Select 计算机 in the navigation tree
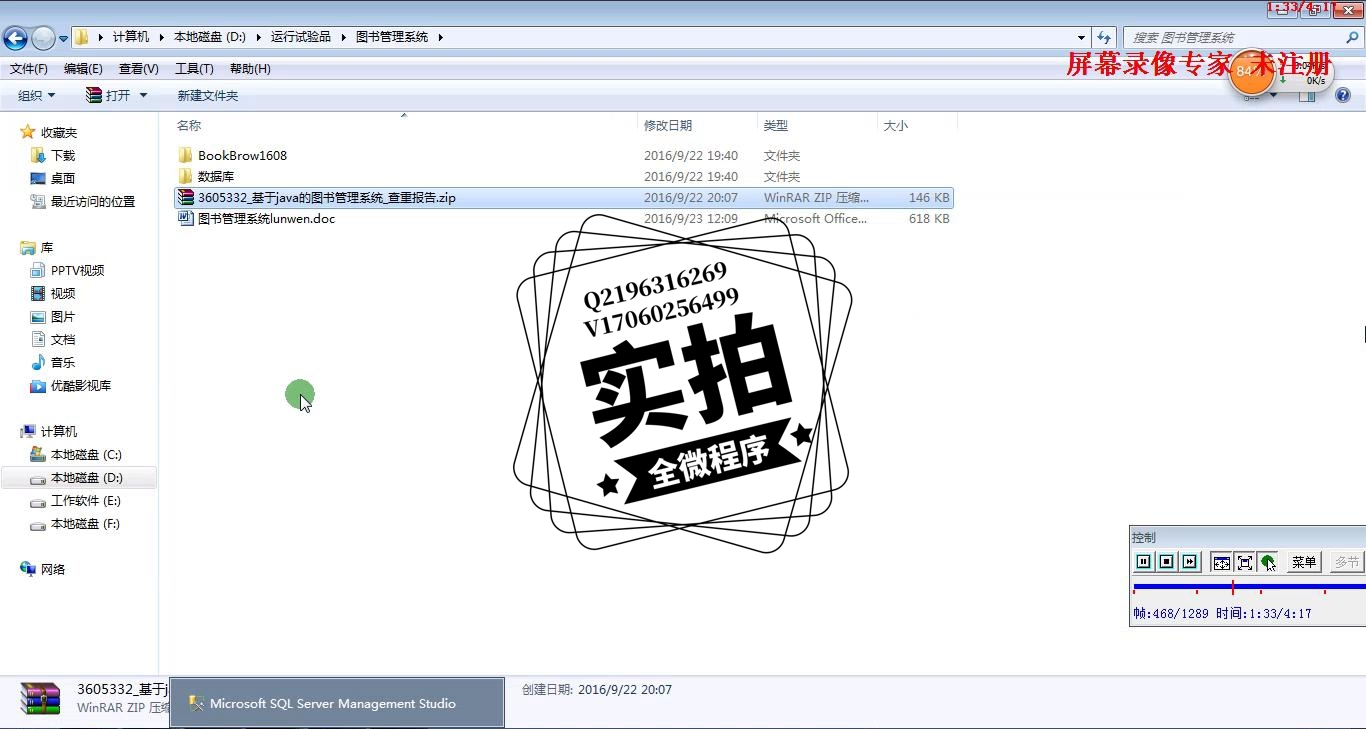The width and height of the screenshot is (1366, 729). pyautogui.click(x=59, y=431)
